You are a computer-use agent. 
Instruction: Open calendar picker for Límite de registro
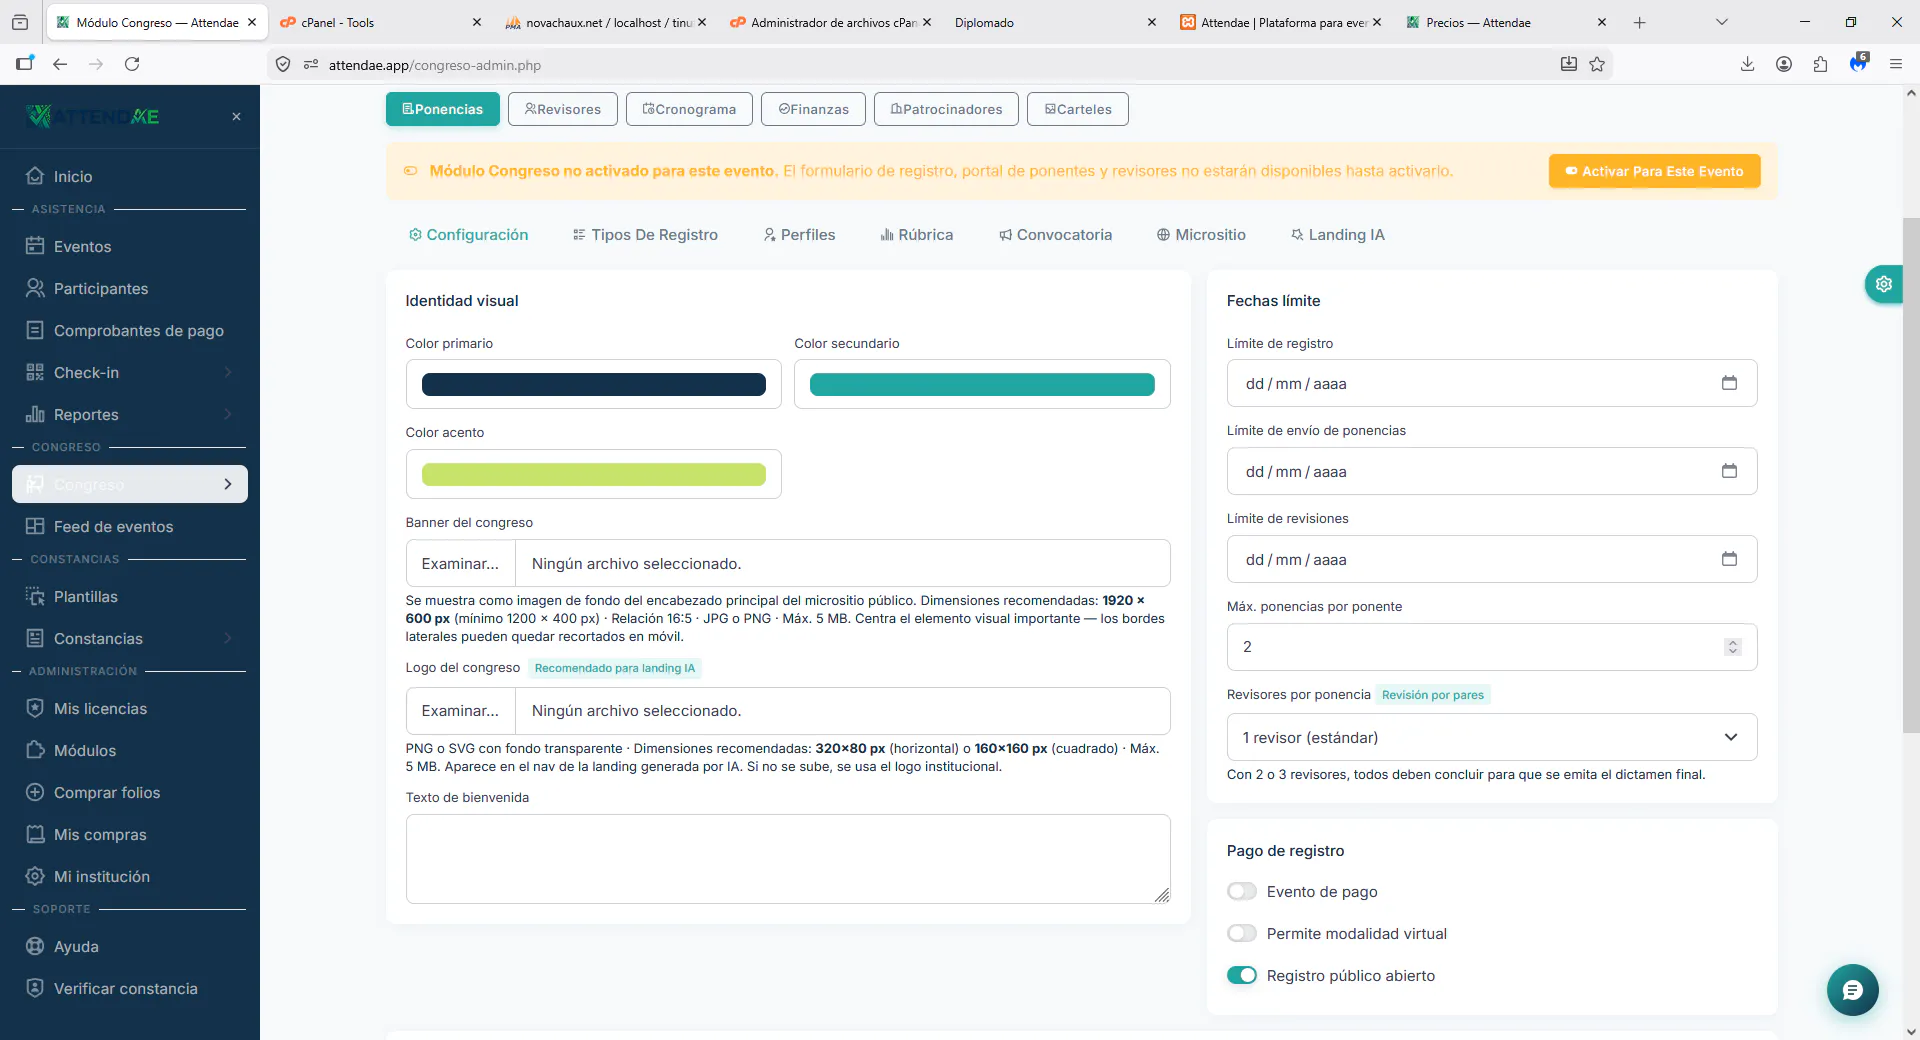click(1729, 383)
